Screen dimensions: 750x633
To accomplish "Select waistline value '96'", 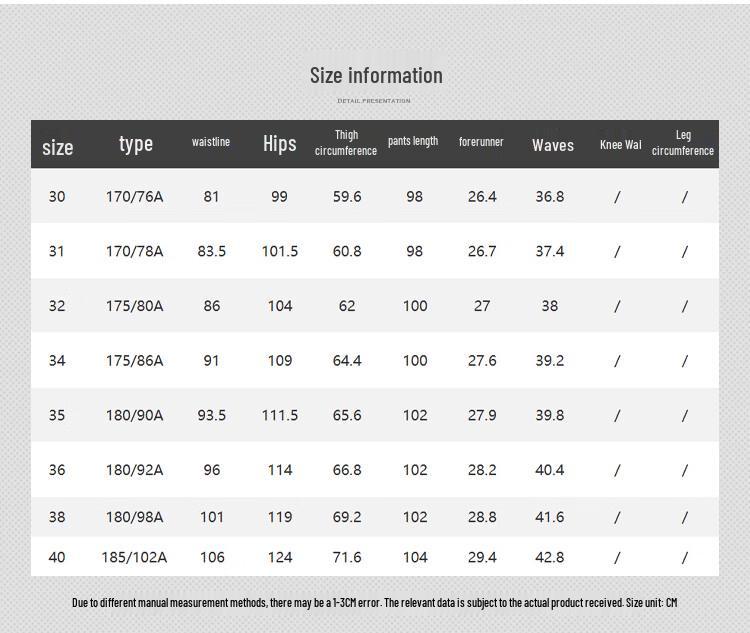I will tap(211, 470).
